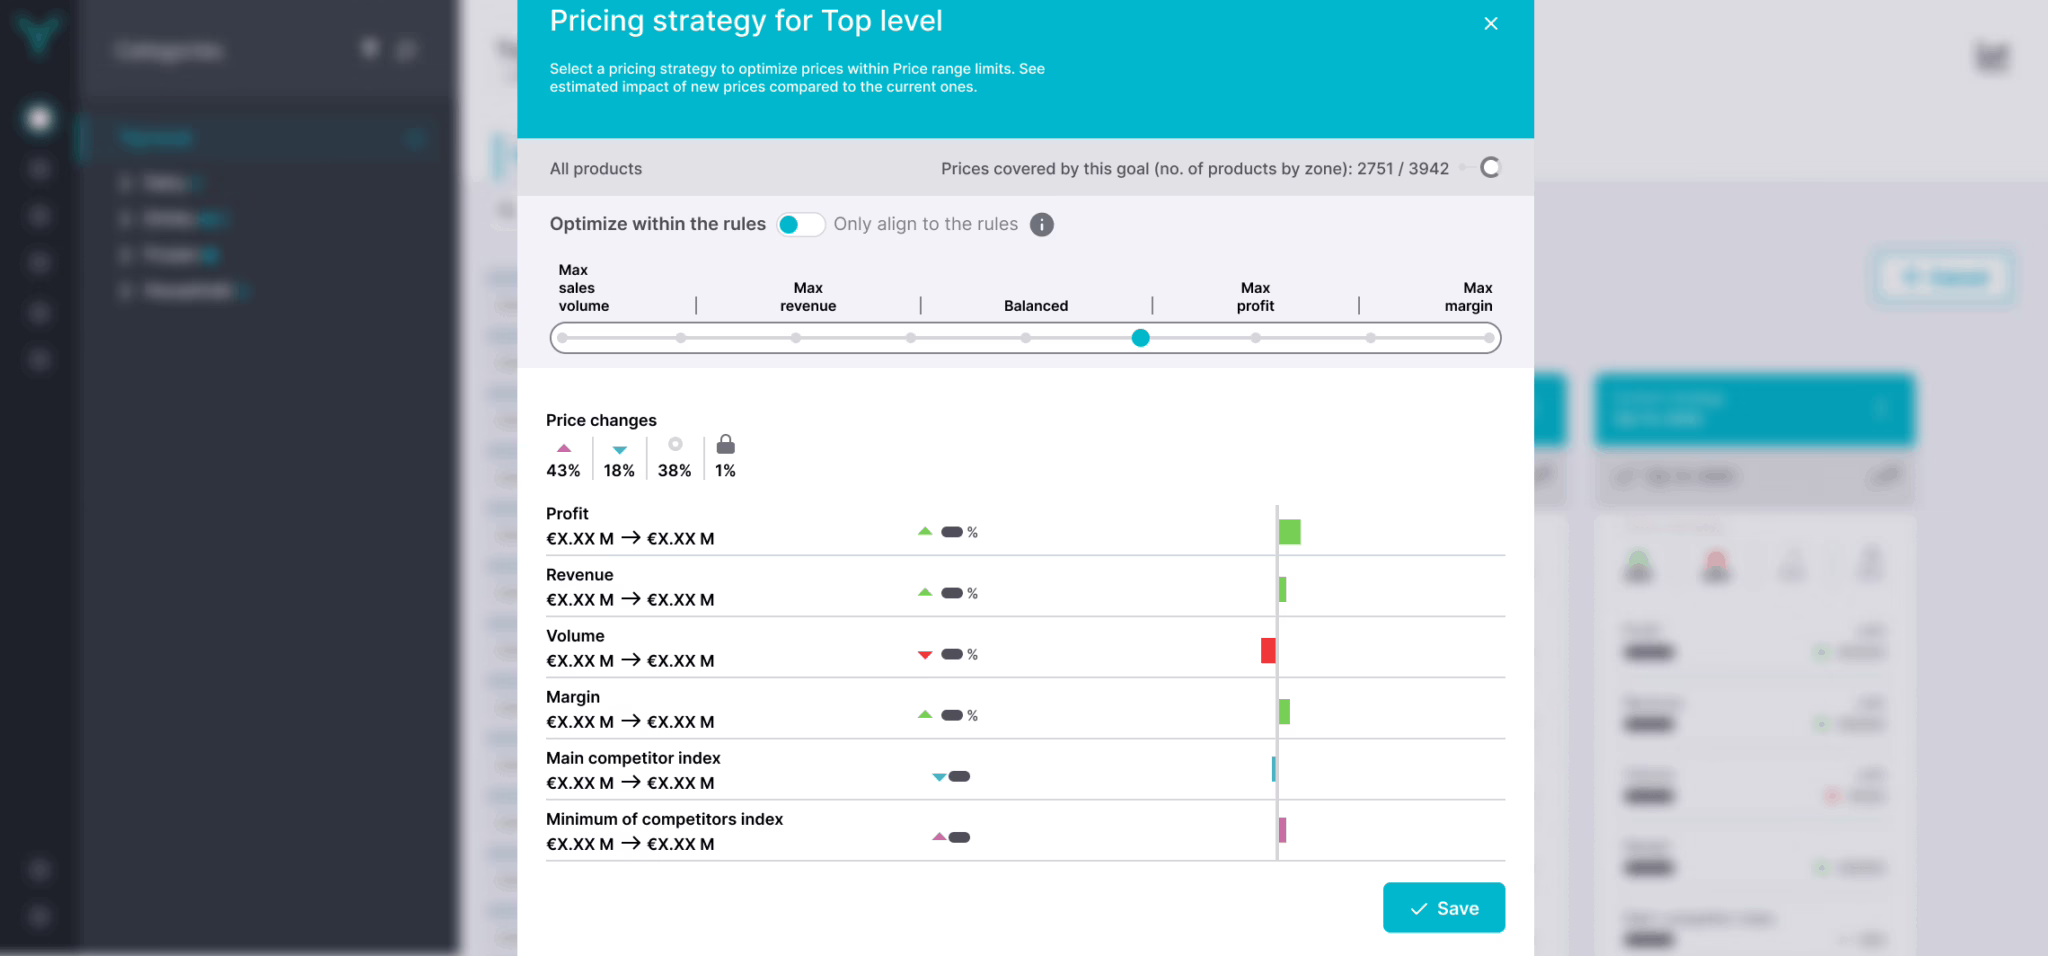Click the pink arrow in Minimum competitors row
The height and width of the screenshot is (956, 2048).
[938, 837]
